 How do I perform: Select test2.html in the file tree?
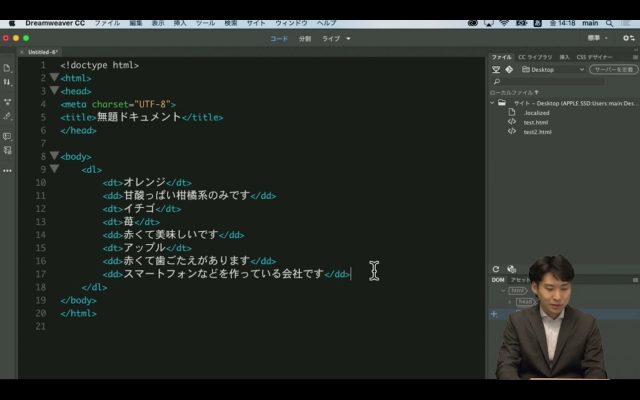pos(537,132)
